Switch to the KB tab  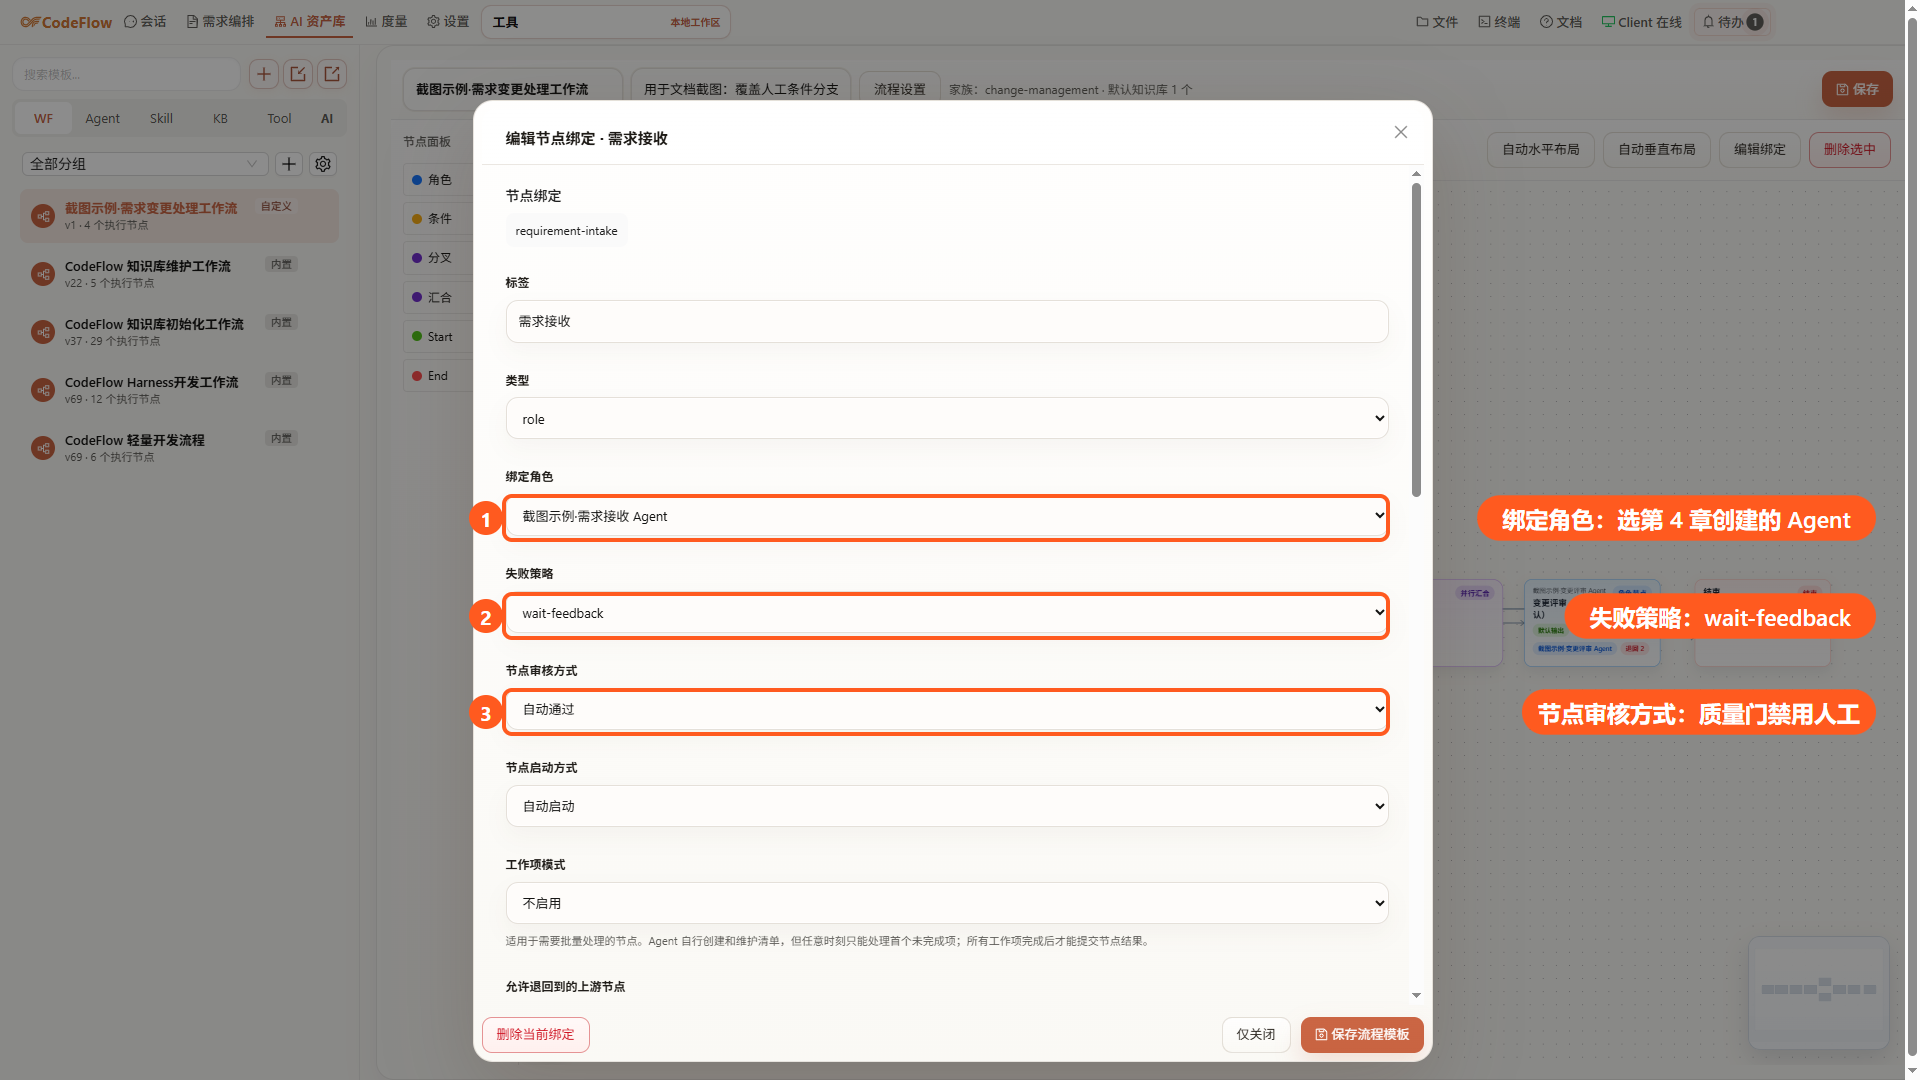[220, 118]
